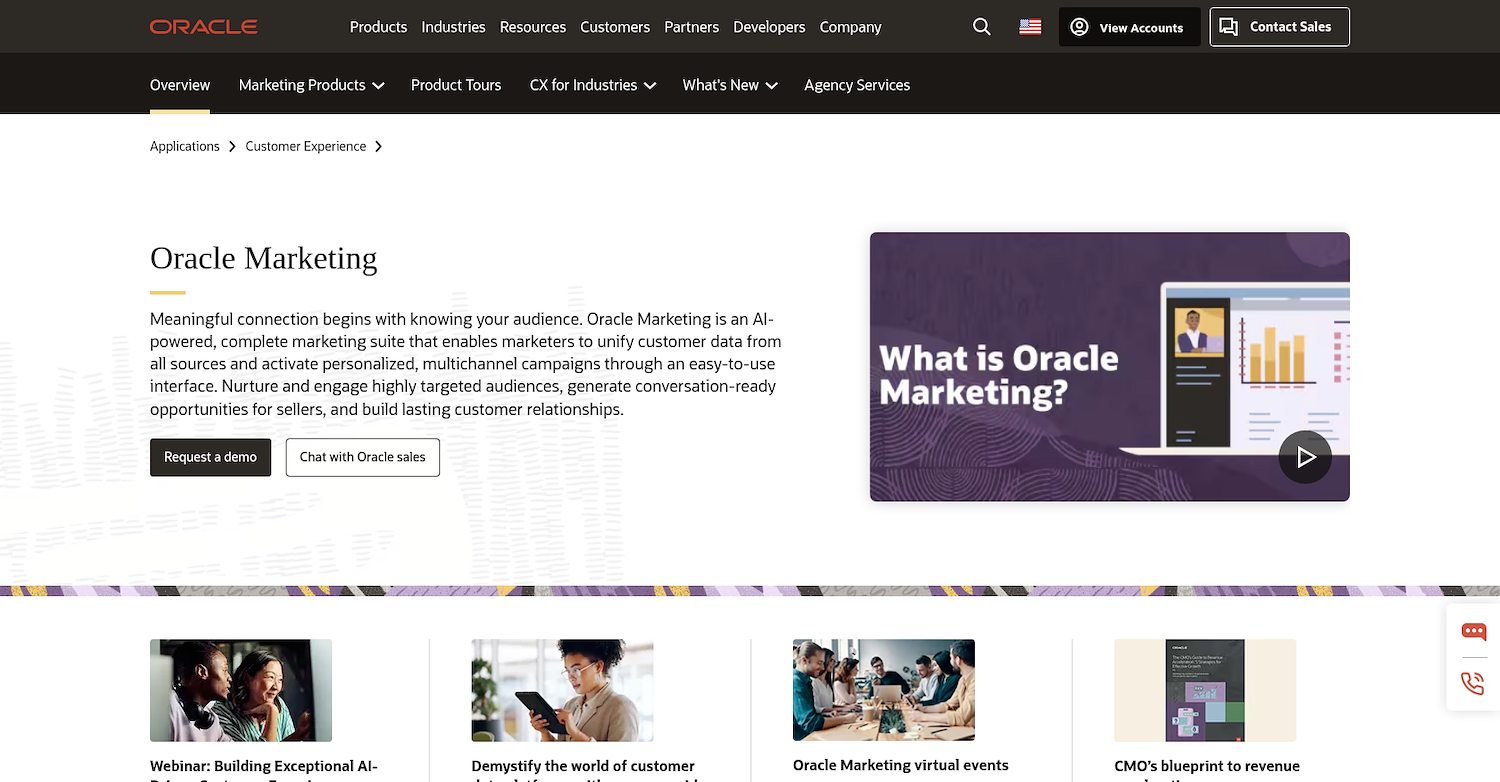The width and height of the screenshot is (1500, 782).
Task: Expand What's New dropdown
Action: [x=730, y=85]
